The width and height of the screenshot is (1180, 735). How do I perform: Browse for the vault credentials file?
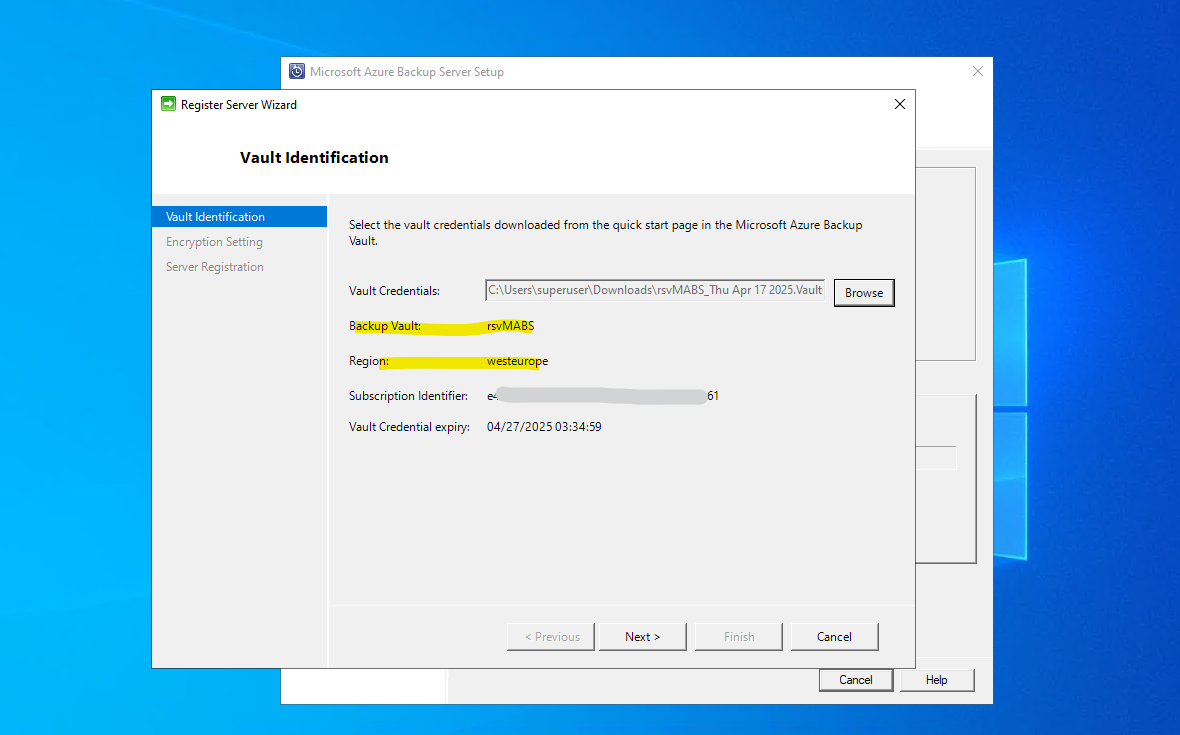[x=864, y=293]
